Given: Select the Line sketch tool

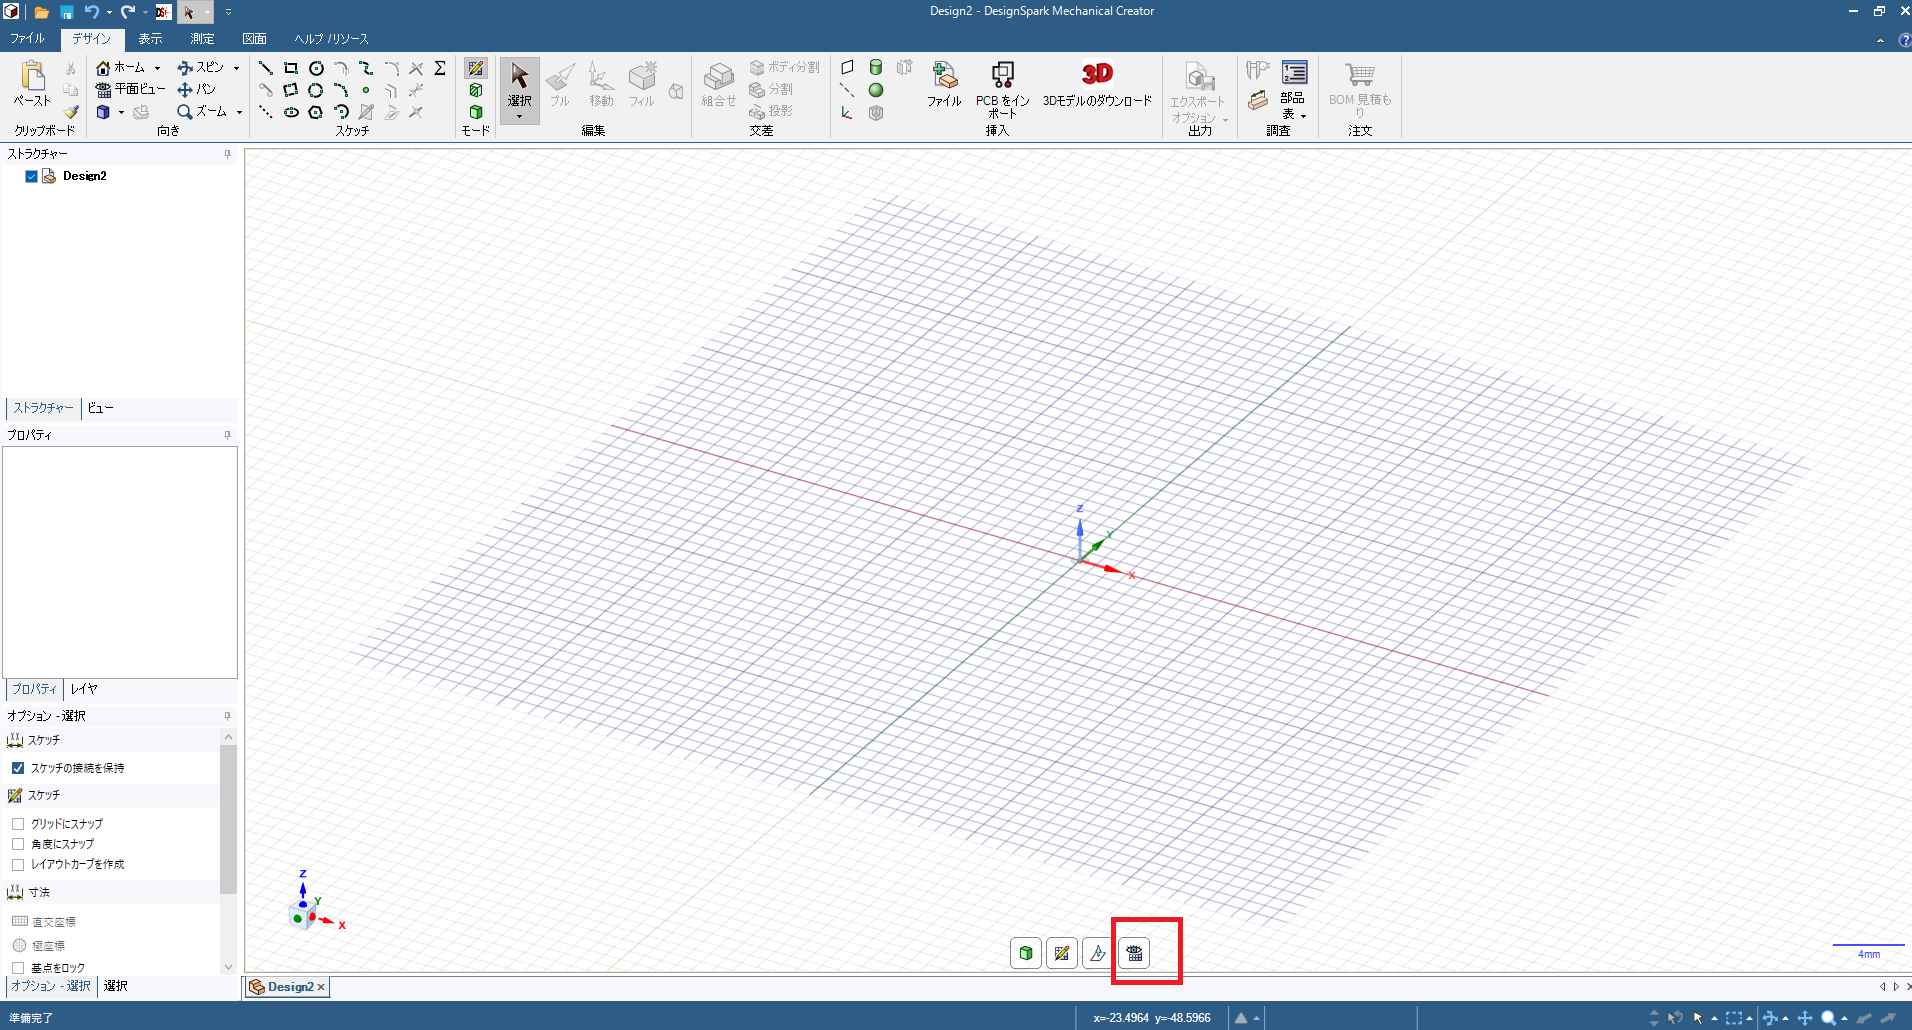Looking at the screenshot, I should click(265, 68).
